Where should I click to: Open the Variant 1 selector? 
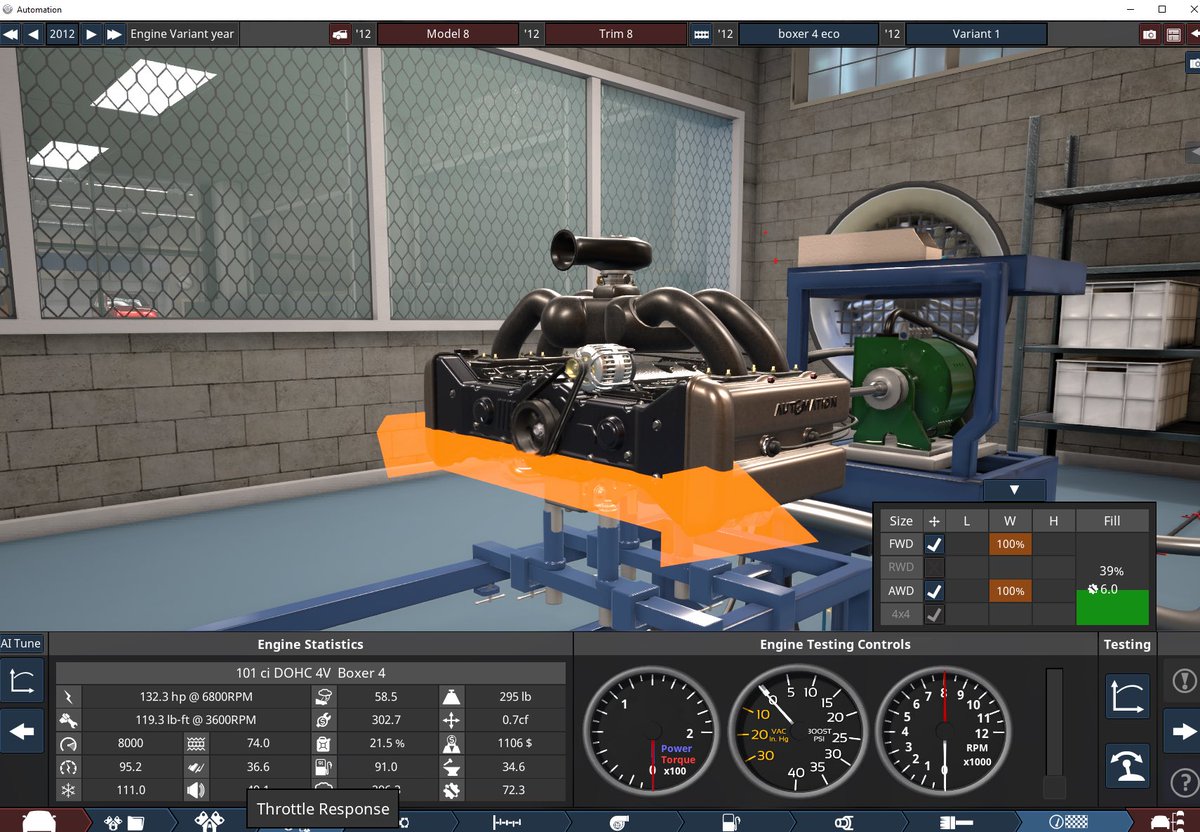[x=976, y=34]
